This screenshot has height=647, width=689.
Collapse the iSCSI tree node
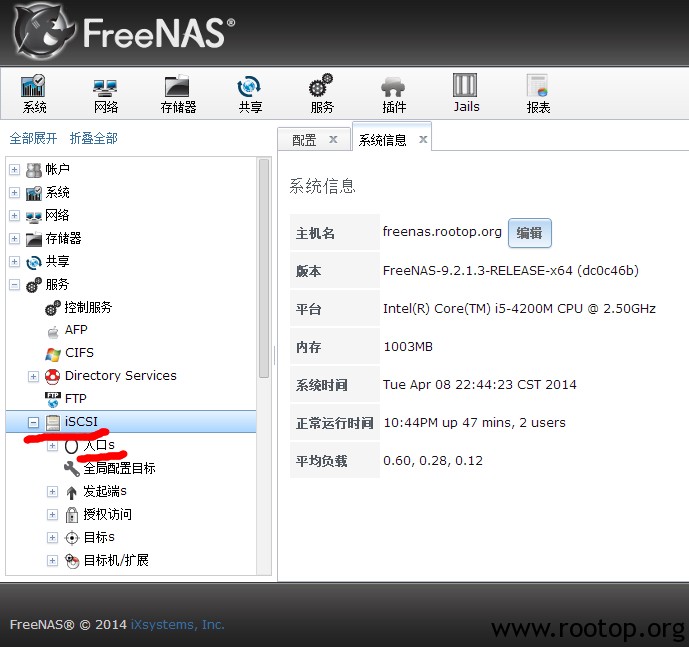tap(33, 422)
